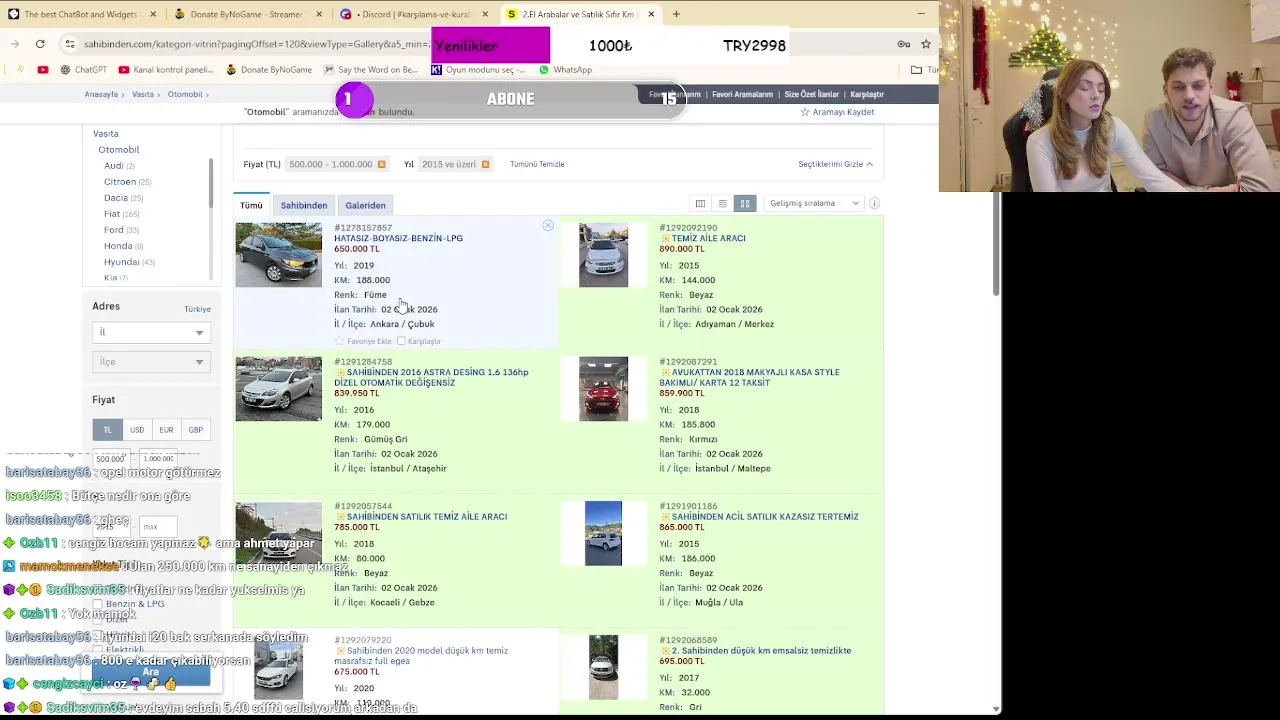1280x720 pixels.
Task: Open the Karşılaştır header link
Action: 867,94
